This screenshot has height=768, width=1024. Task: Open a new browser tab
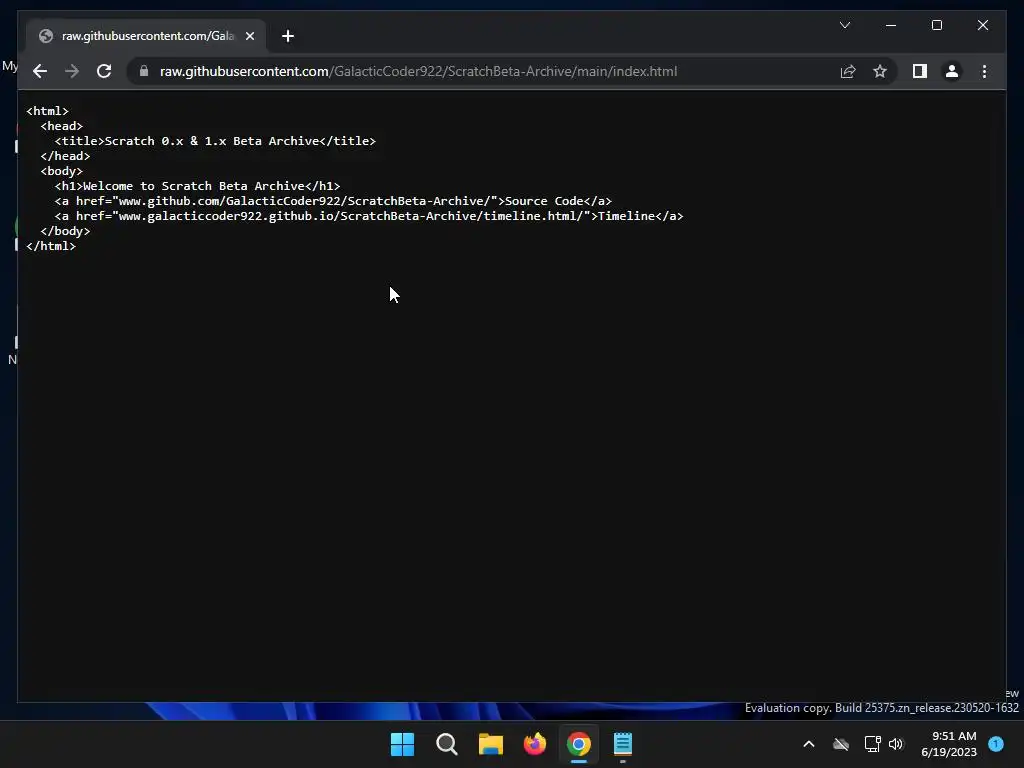(x=288, y=36)
